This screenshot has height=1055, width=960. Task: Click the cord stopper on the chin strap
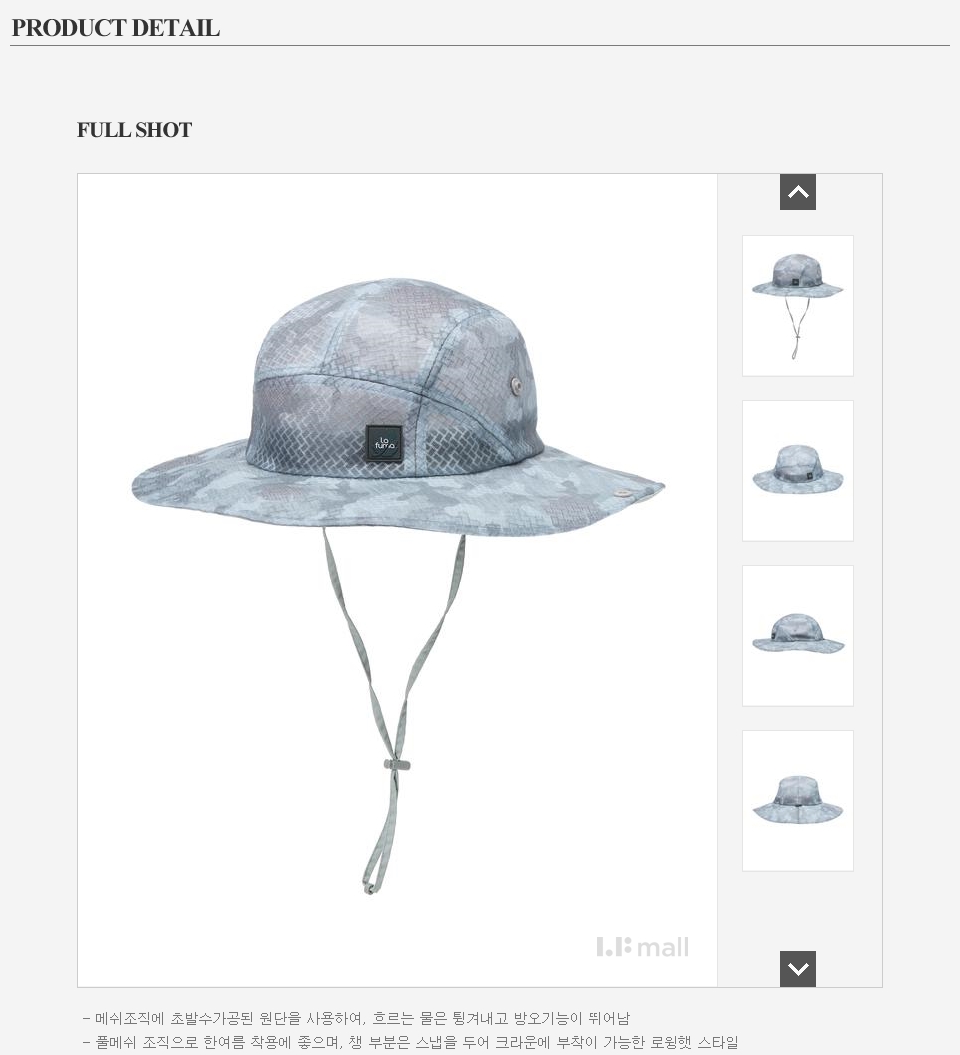click(397, 764)
